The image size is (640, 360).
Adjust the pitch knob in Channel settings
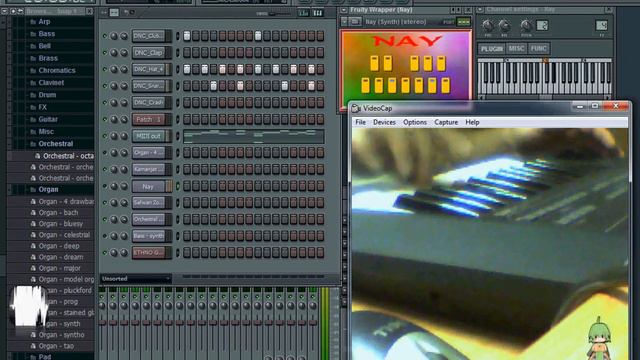pos(526,26)
